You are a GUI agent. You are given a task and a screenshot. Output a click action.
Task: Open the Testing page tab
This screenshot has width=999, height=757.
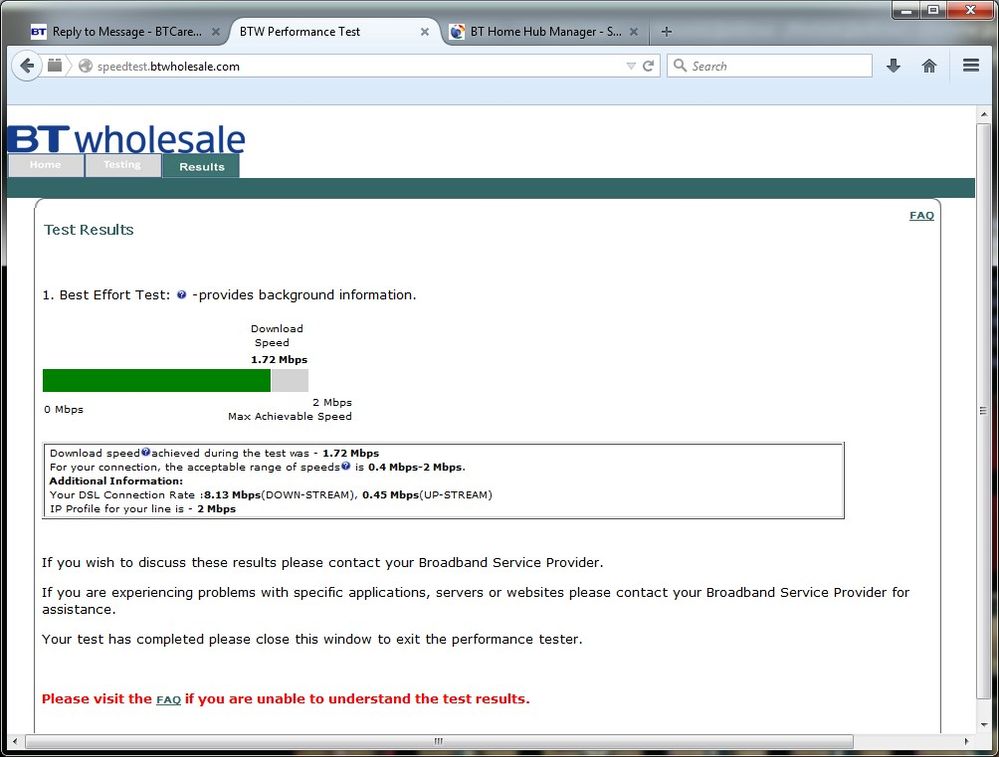pyautogui.click(x=122, y=165)
